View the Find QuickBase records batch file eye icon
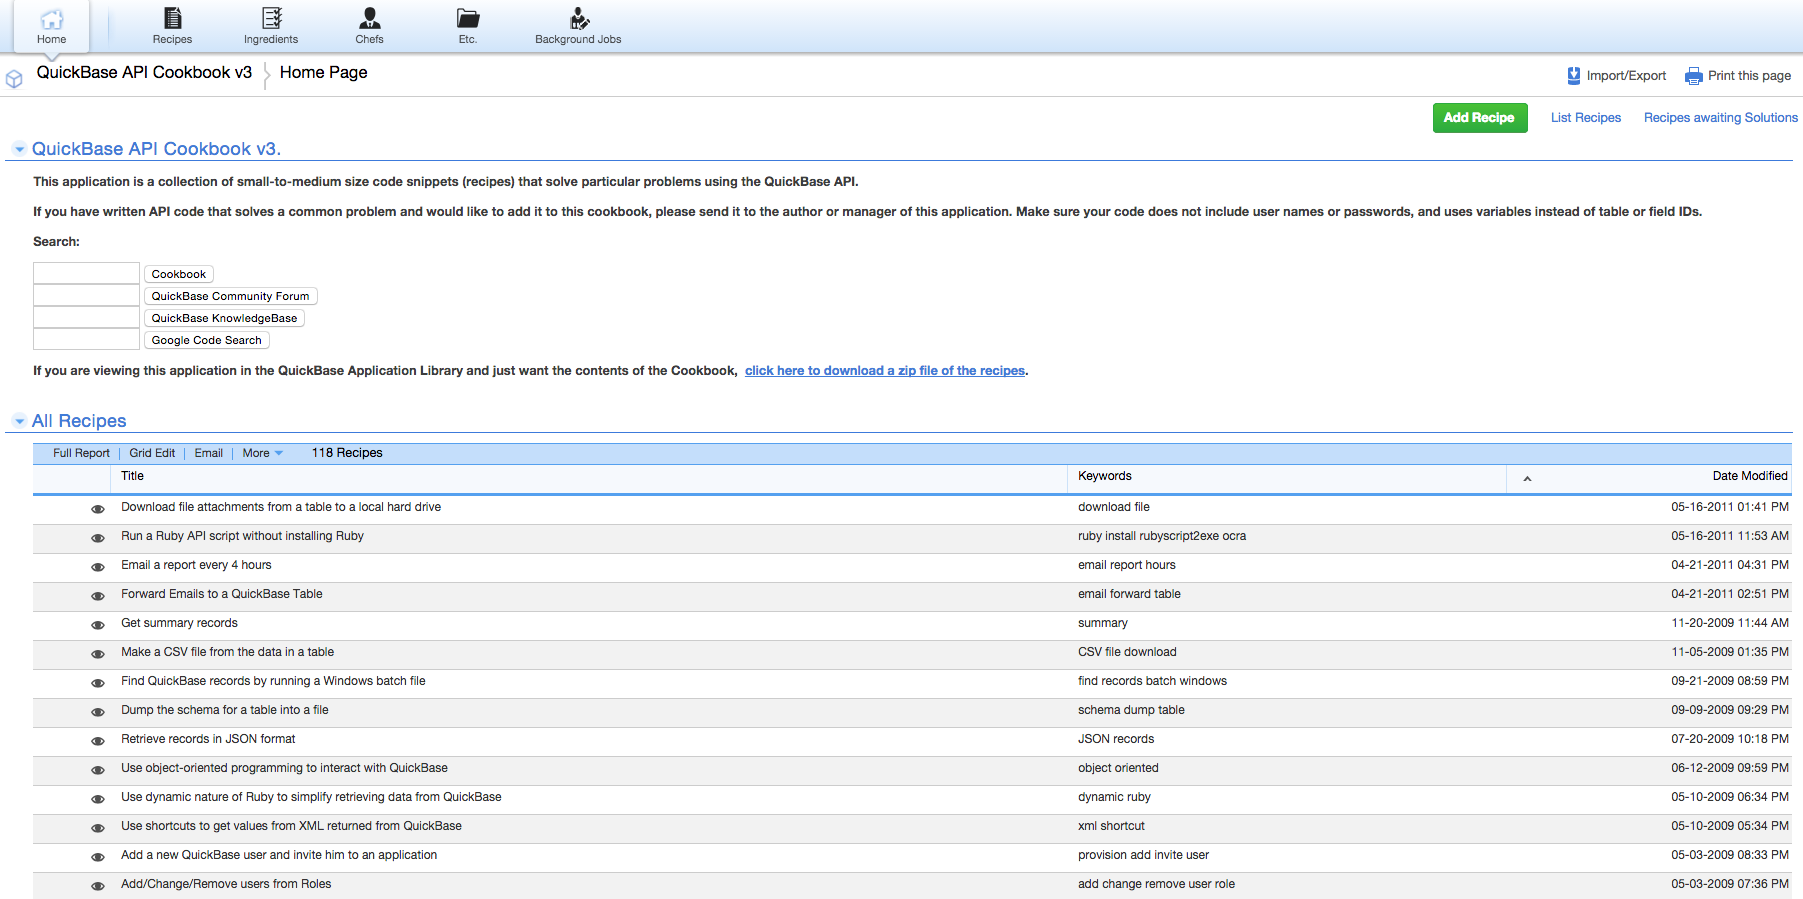The image size is (1803, 899). pos(98,683)
